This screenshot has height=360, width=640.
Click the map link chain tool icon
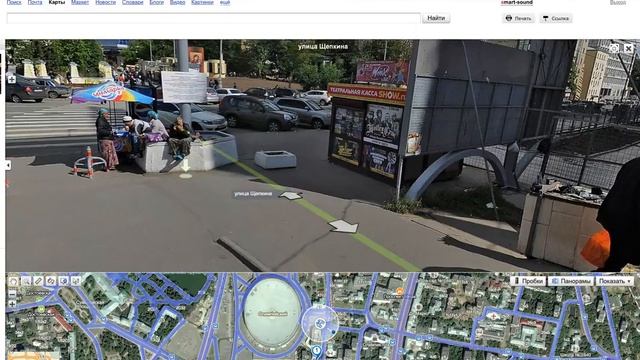51,281
